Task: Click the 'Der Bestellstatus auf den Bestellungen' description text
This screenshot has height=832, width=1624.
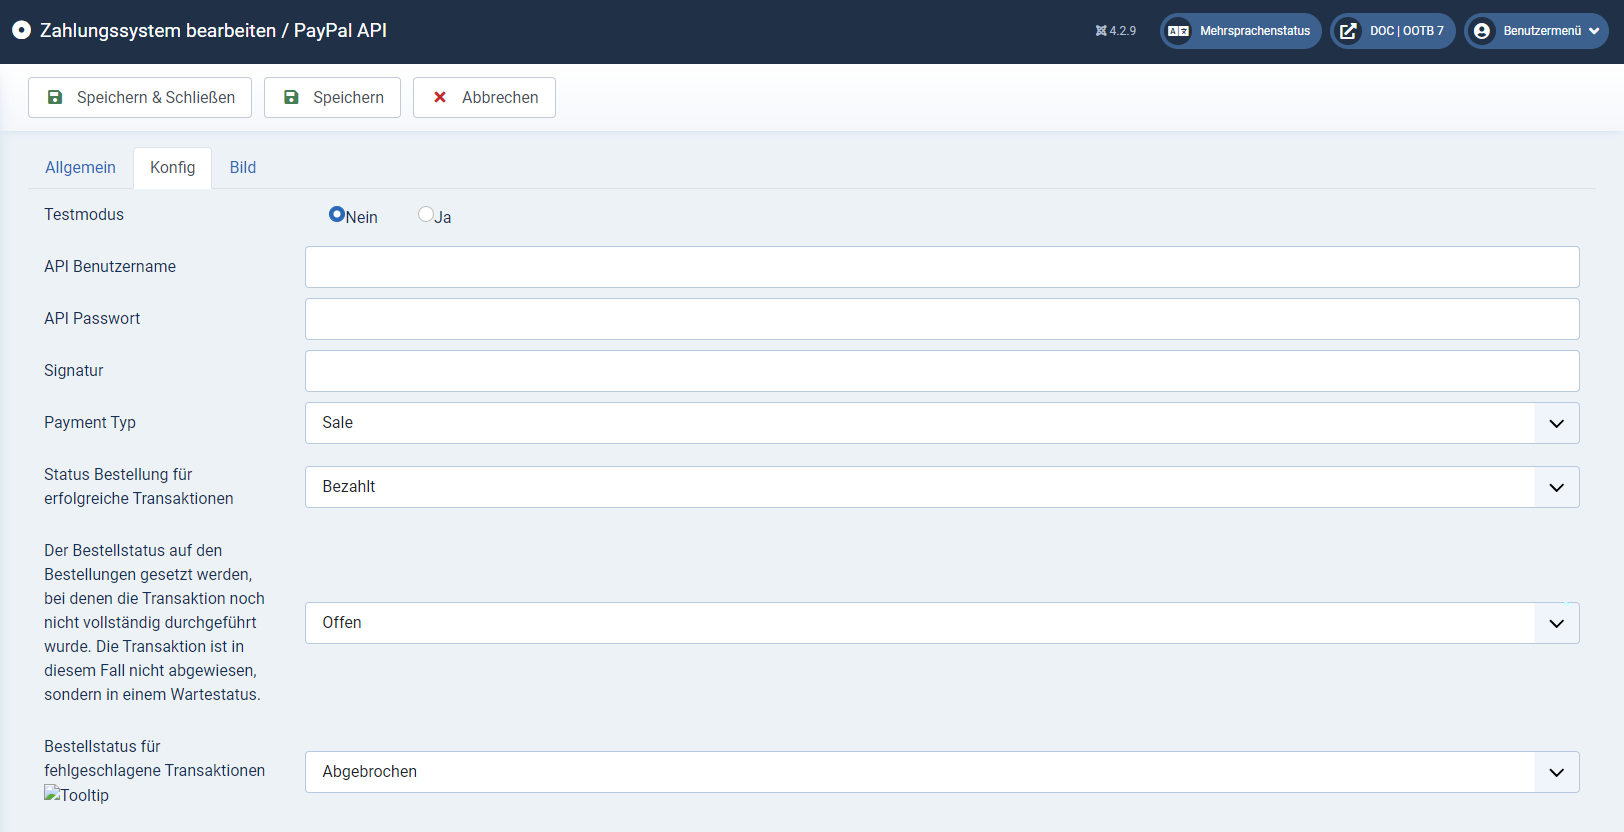Action: click(155, 622)
